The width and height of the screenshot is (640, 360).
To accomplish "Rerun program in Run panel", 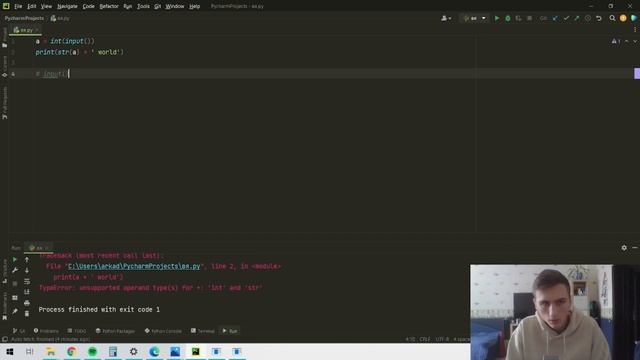I will 15,260.
